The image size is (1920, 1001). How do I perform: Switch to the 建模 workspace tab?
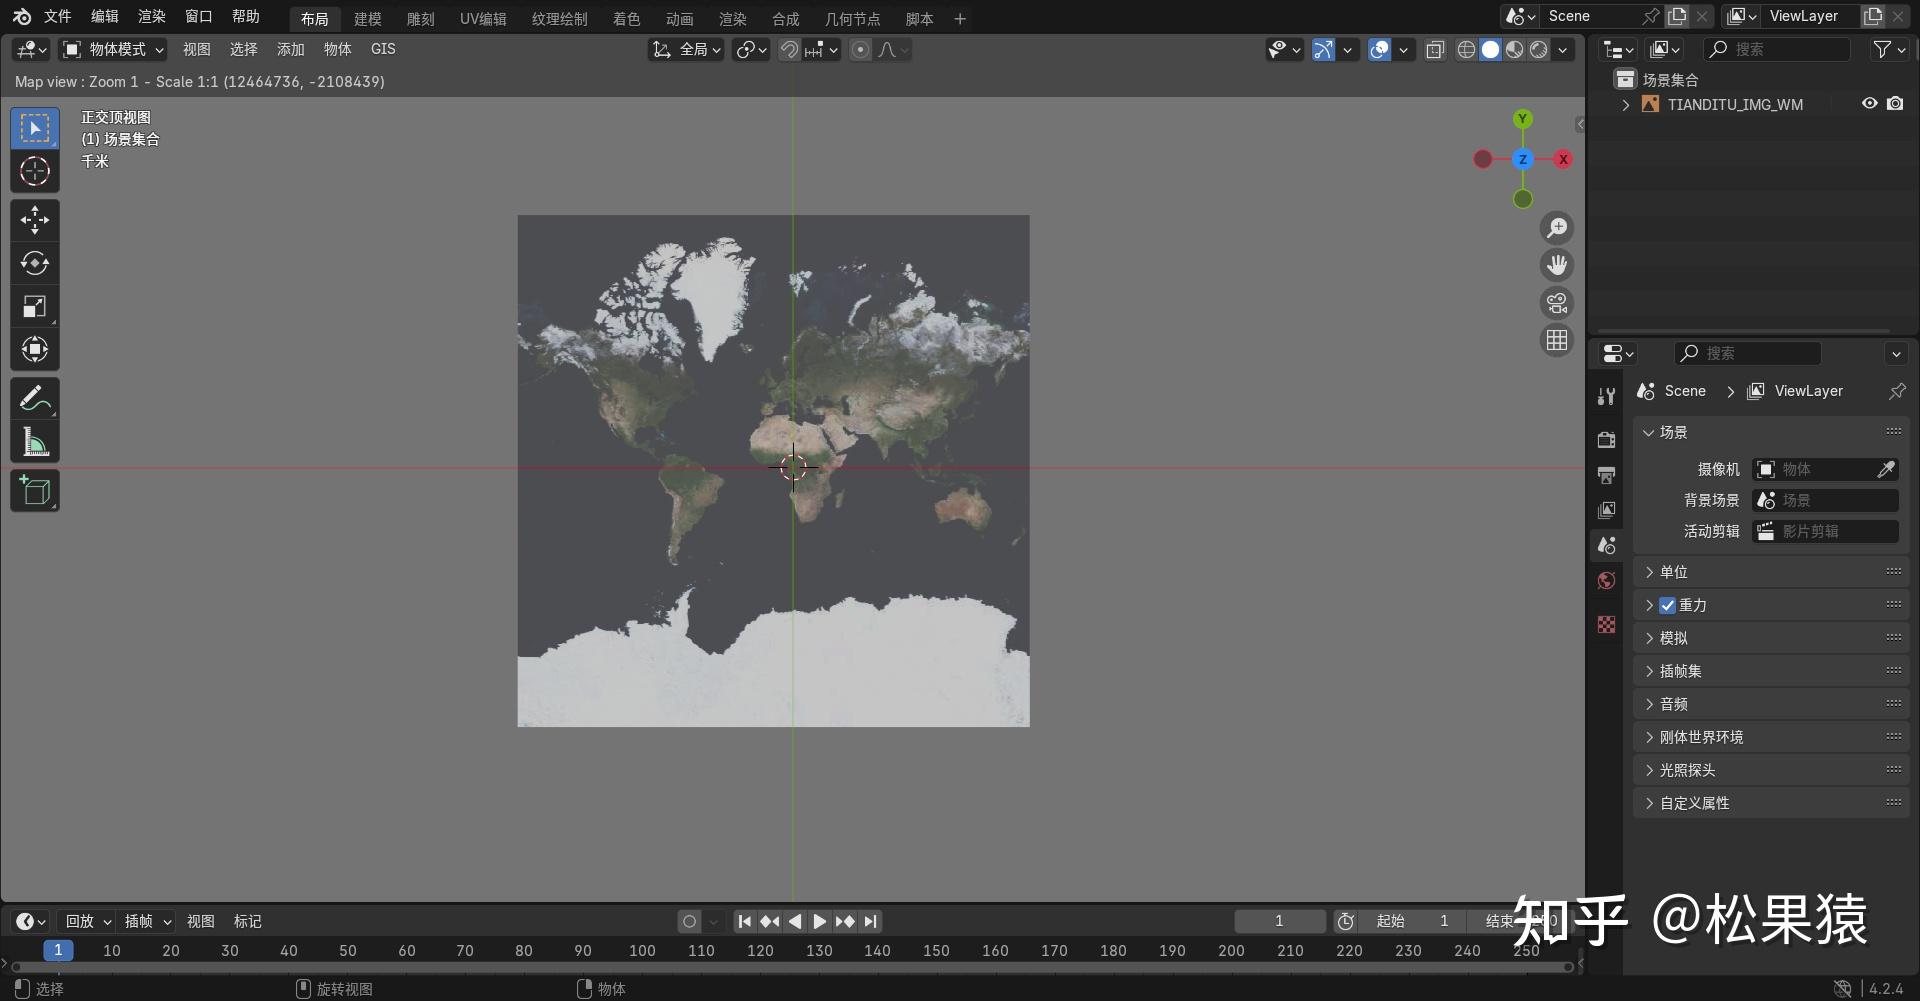tap(367, 18)
